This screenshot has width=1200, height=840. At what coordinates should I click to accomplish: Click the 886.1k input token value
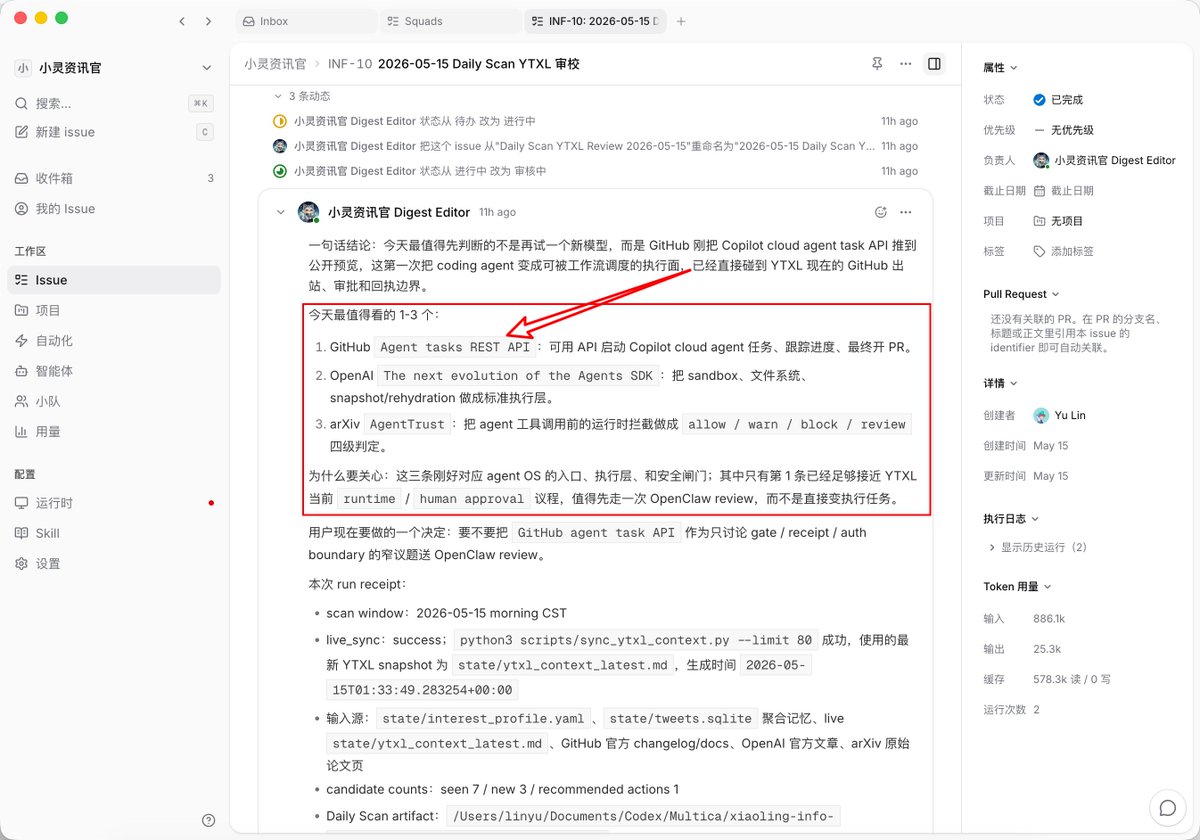pos(1049,619)
